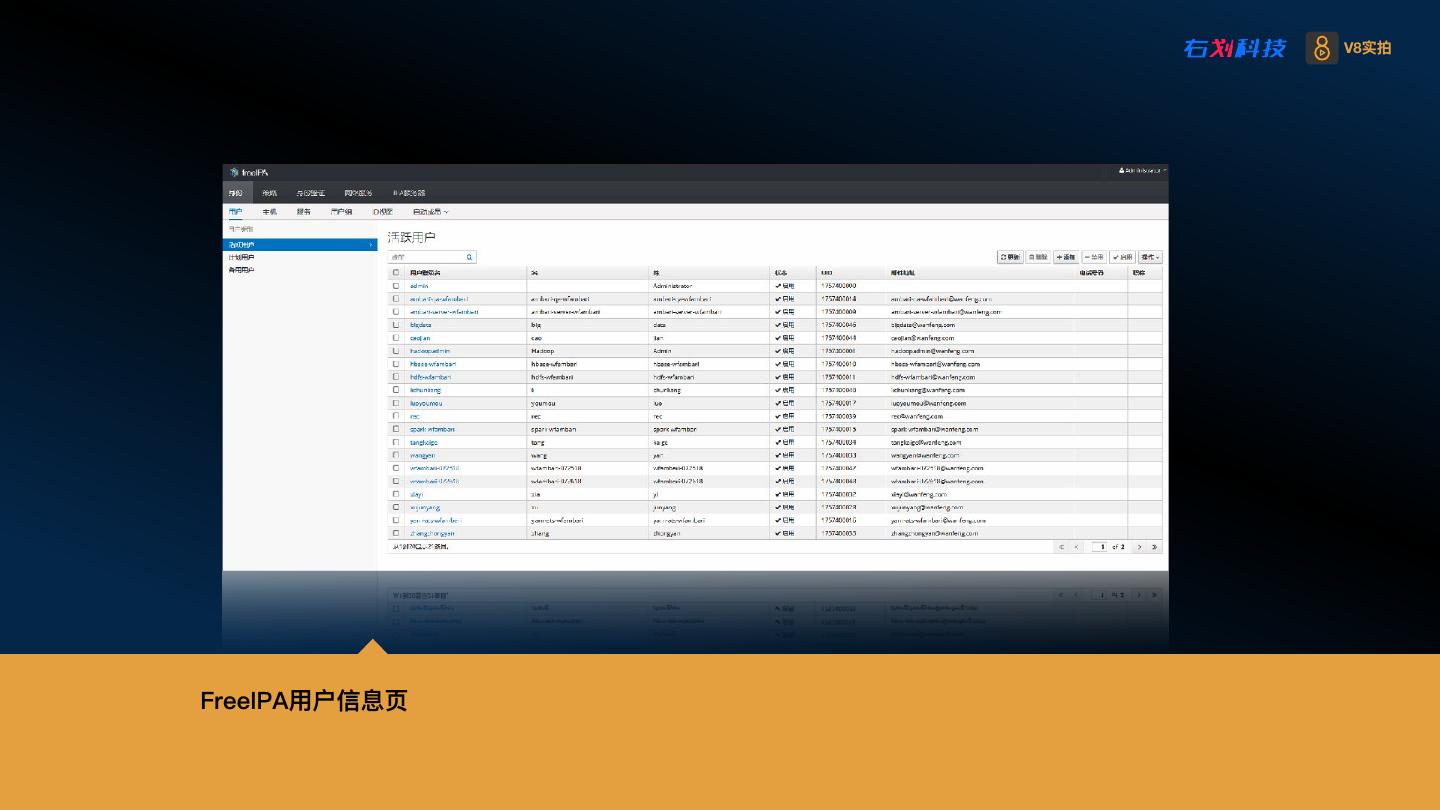The image size is (1440, 810).
Task: Open the hadoopadmin user link
Action: 430,351
